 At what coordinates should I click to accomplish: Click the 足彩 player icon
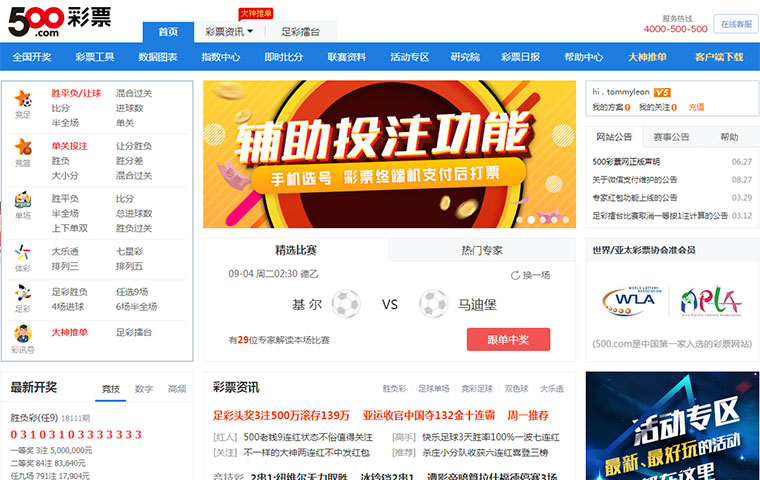23,293
